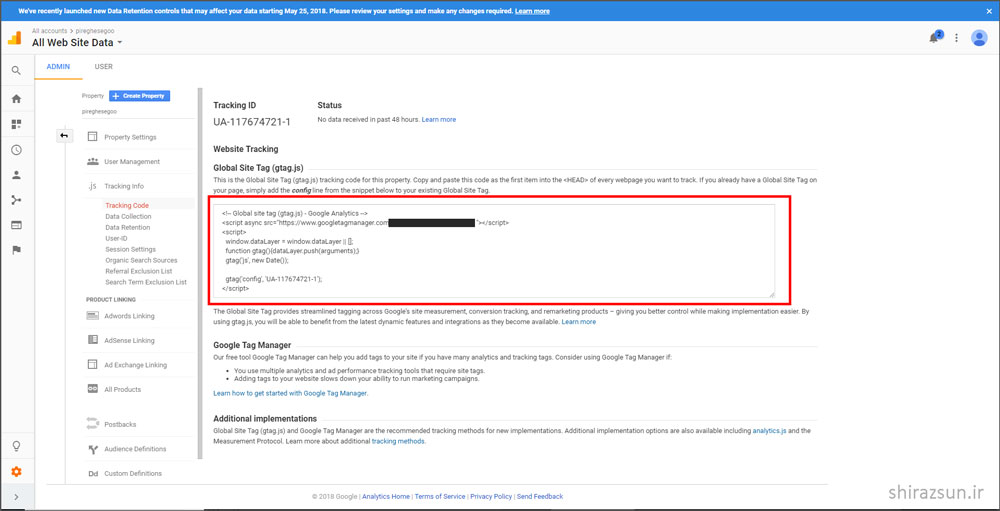
Task: Close the blue Data Retention banner
Action: (x=989, y=11)
